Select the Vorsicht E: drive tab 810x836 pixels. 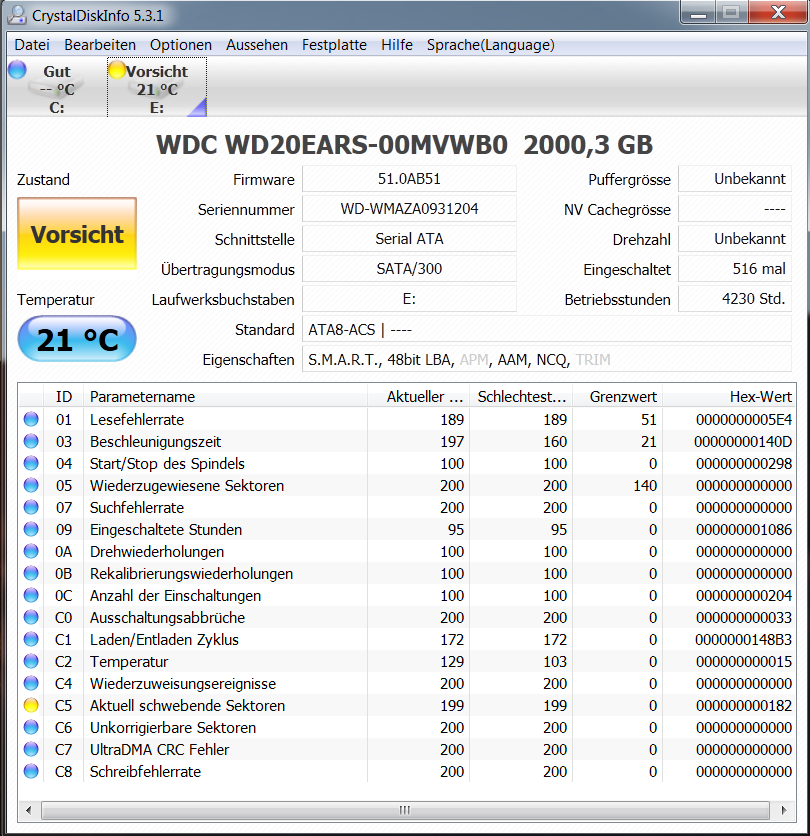point(157,89)
